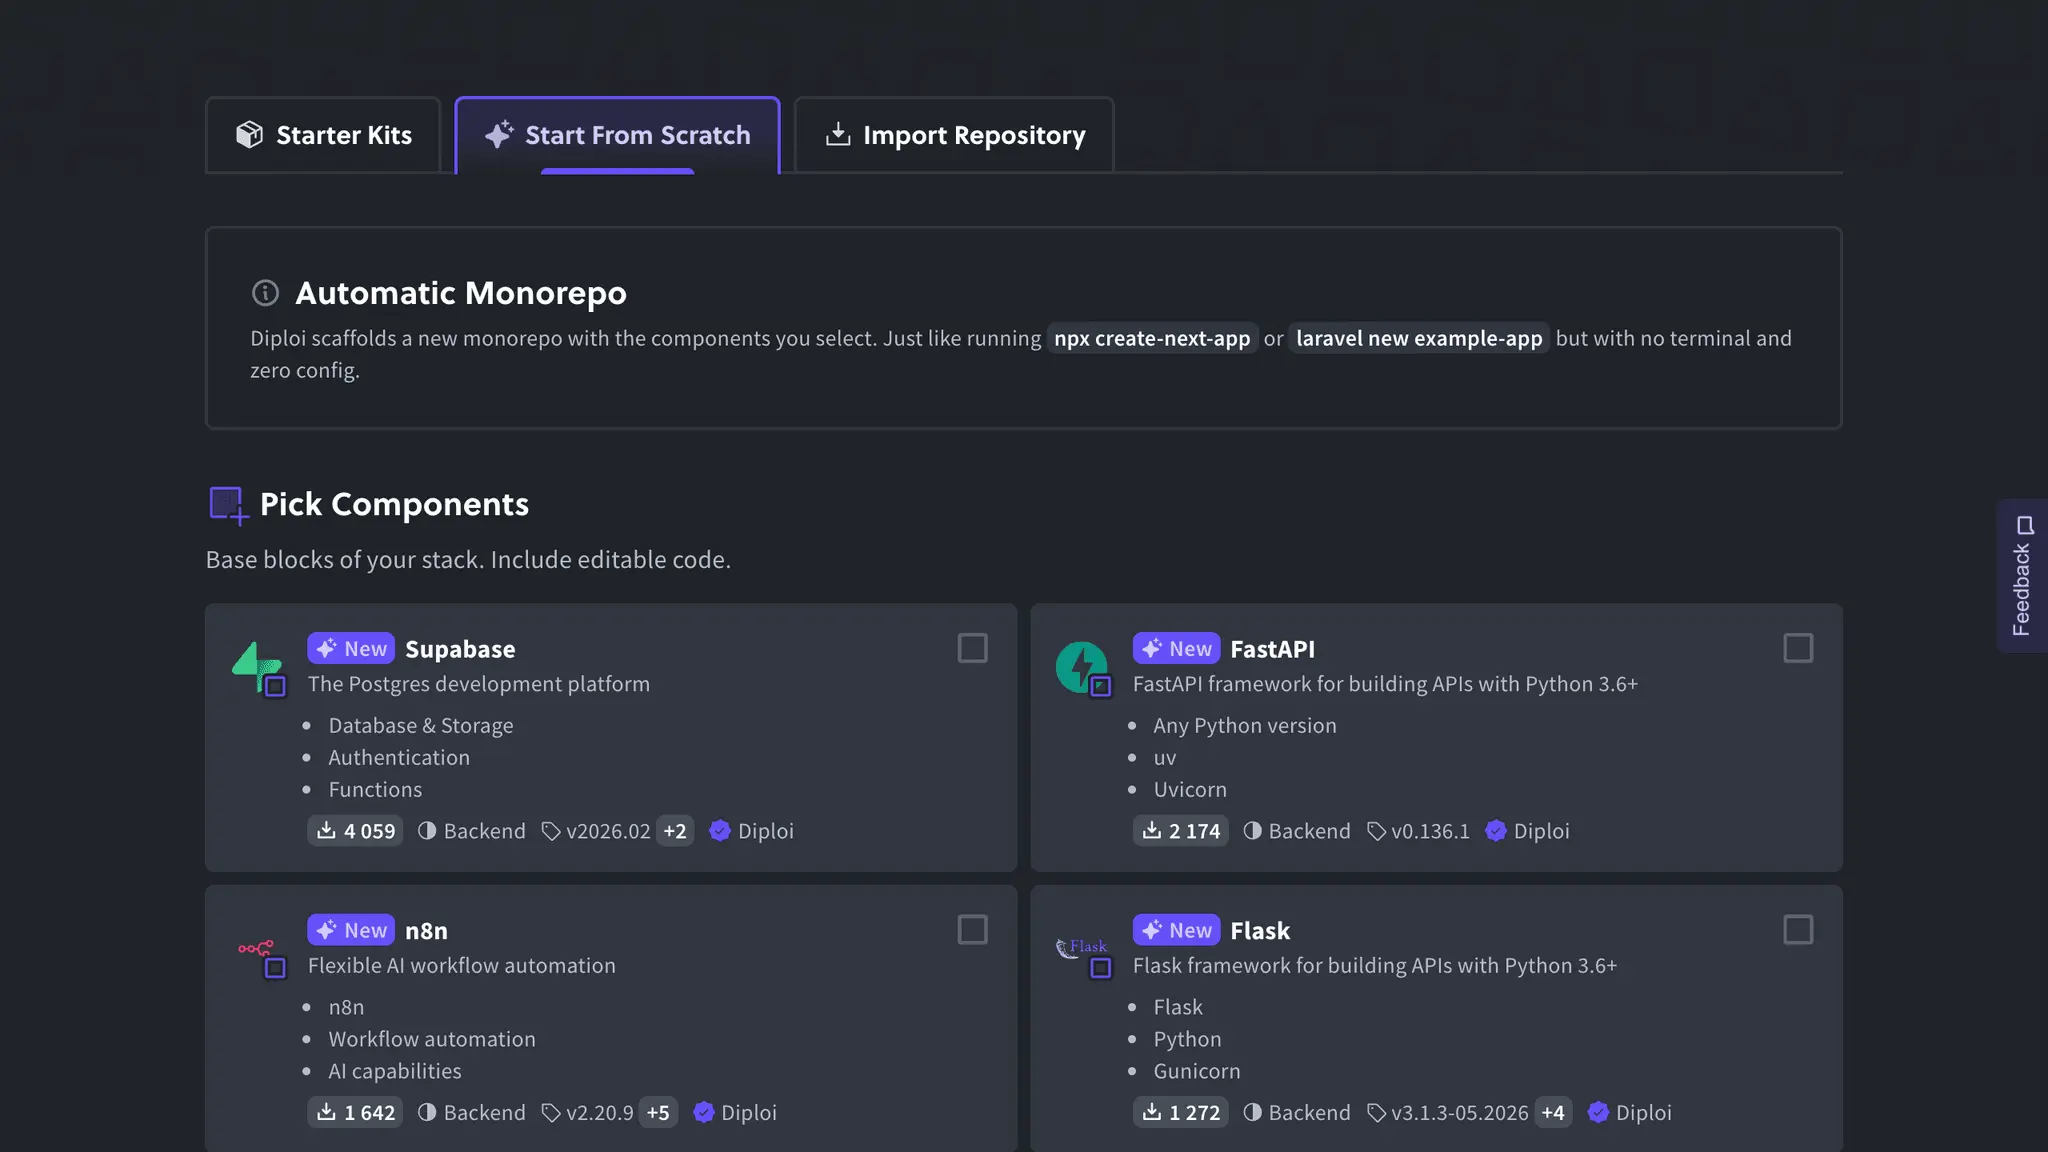Click the Pick Components heading
Screen dimensions: 2048x1152
click(x=394, y=505)
